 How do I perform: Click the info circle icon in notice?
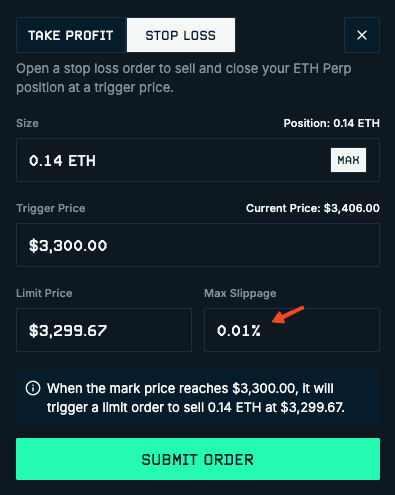(x=33, y=388)
